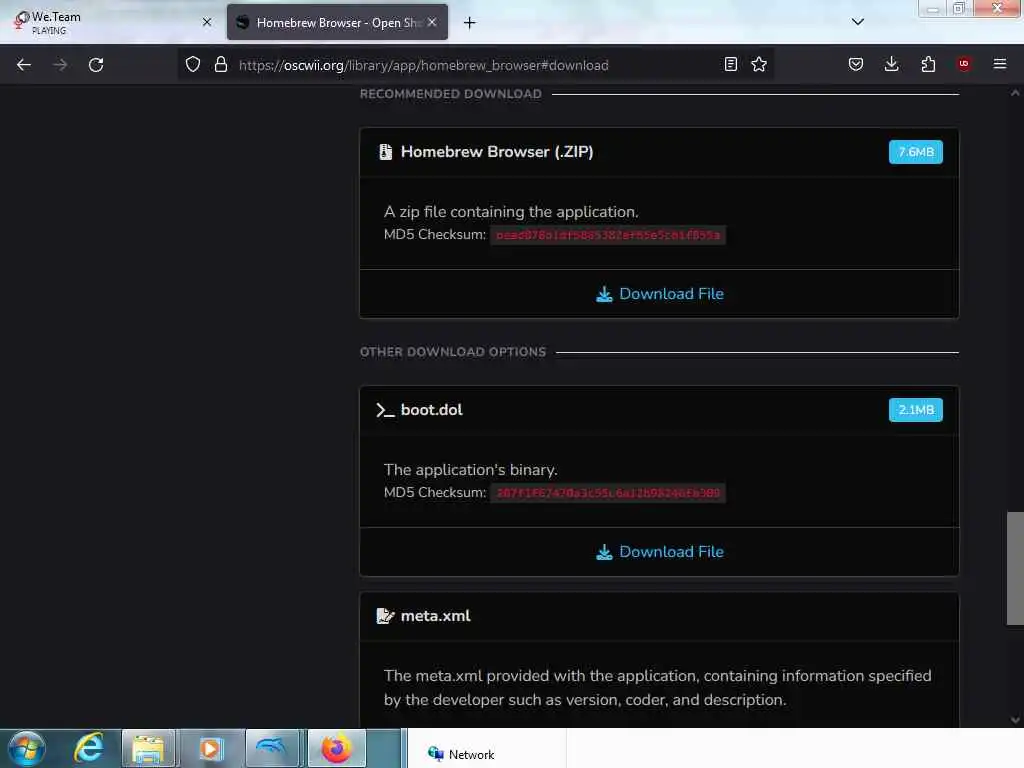Click the 2.1MB size badge
This screenshot has width=1024, height=768.
click(916, 410)
